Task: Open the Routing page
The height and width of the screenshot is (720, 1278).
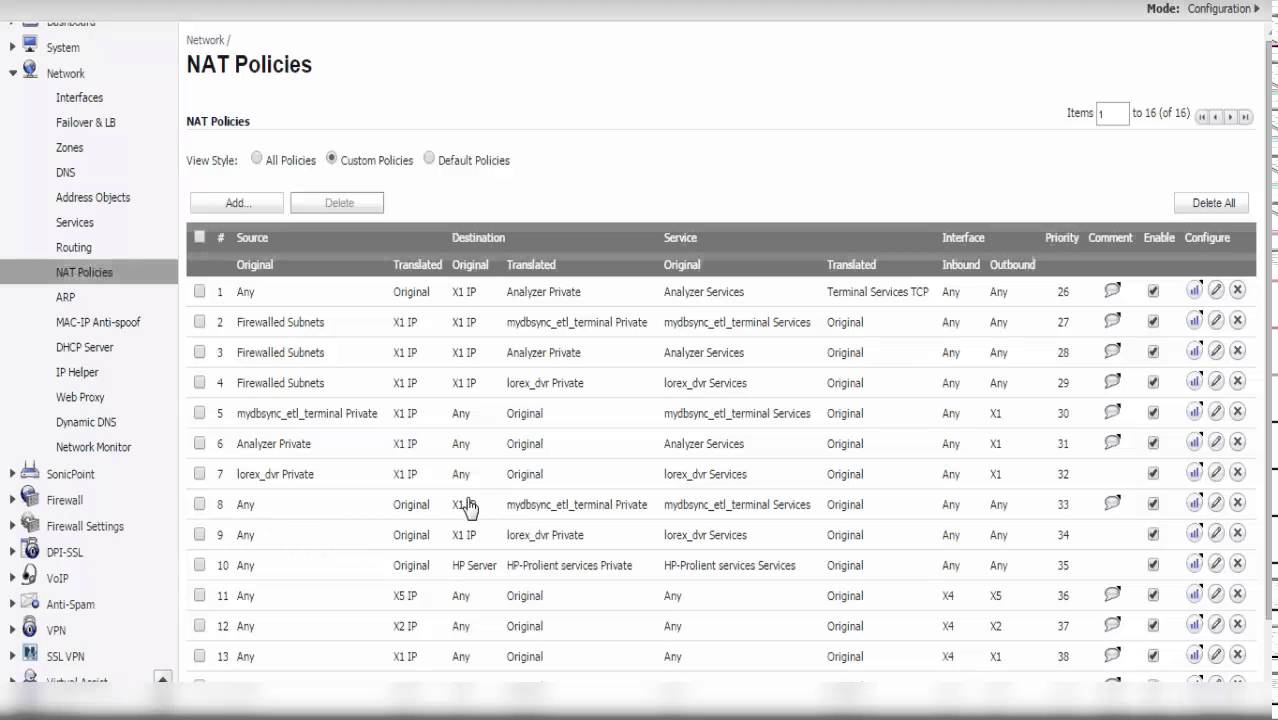Action: (x=74, y=247)
